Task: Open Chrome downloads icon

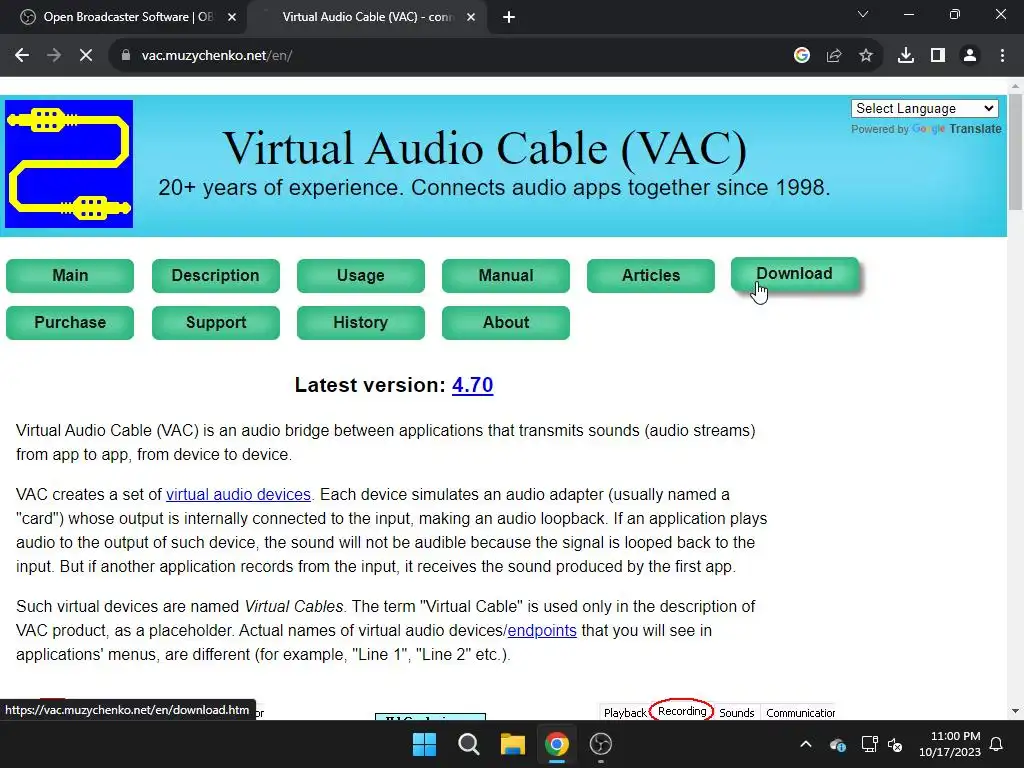Action: click(x=906, y=56)
